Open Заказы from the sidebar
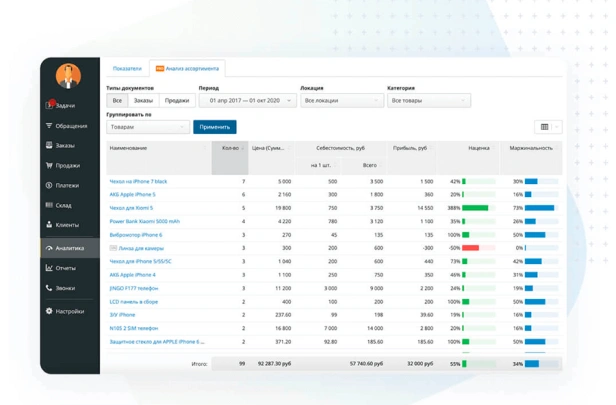Screen dimensions: 616x405 (x=49, y=146)
